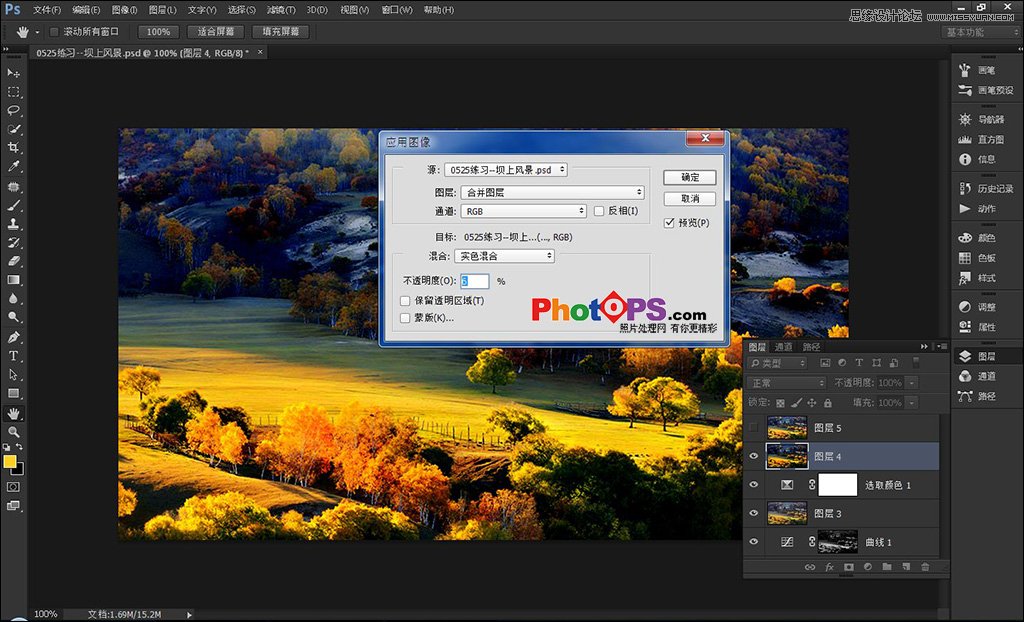Select the Crop tool
Viewport: 1024px width, 622px height.
click(14, 148)
